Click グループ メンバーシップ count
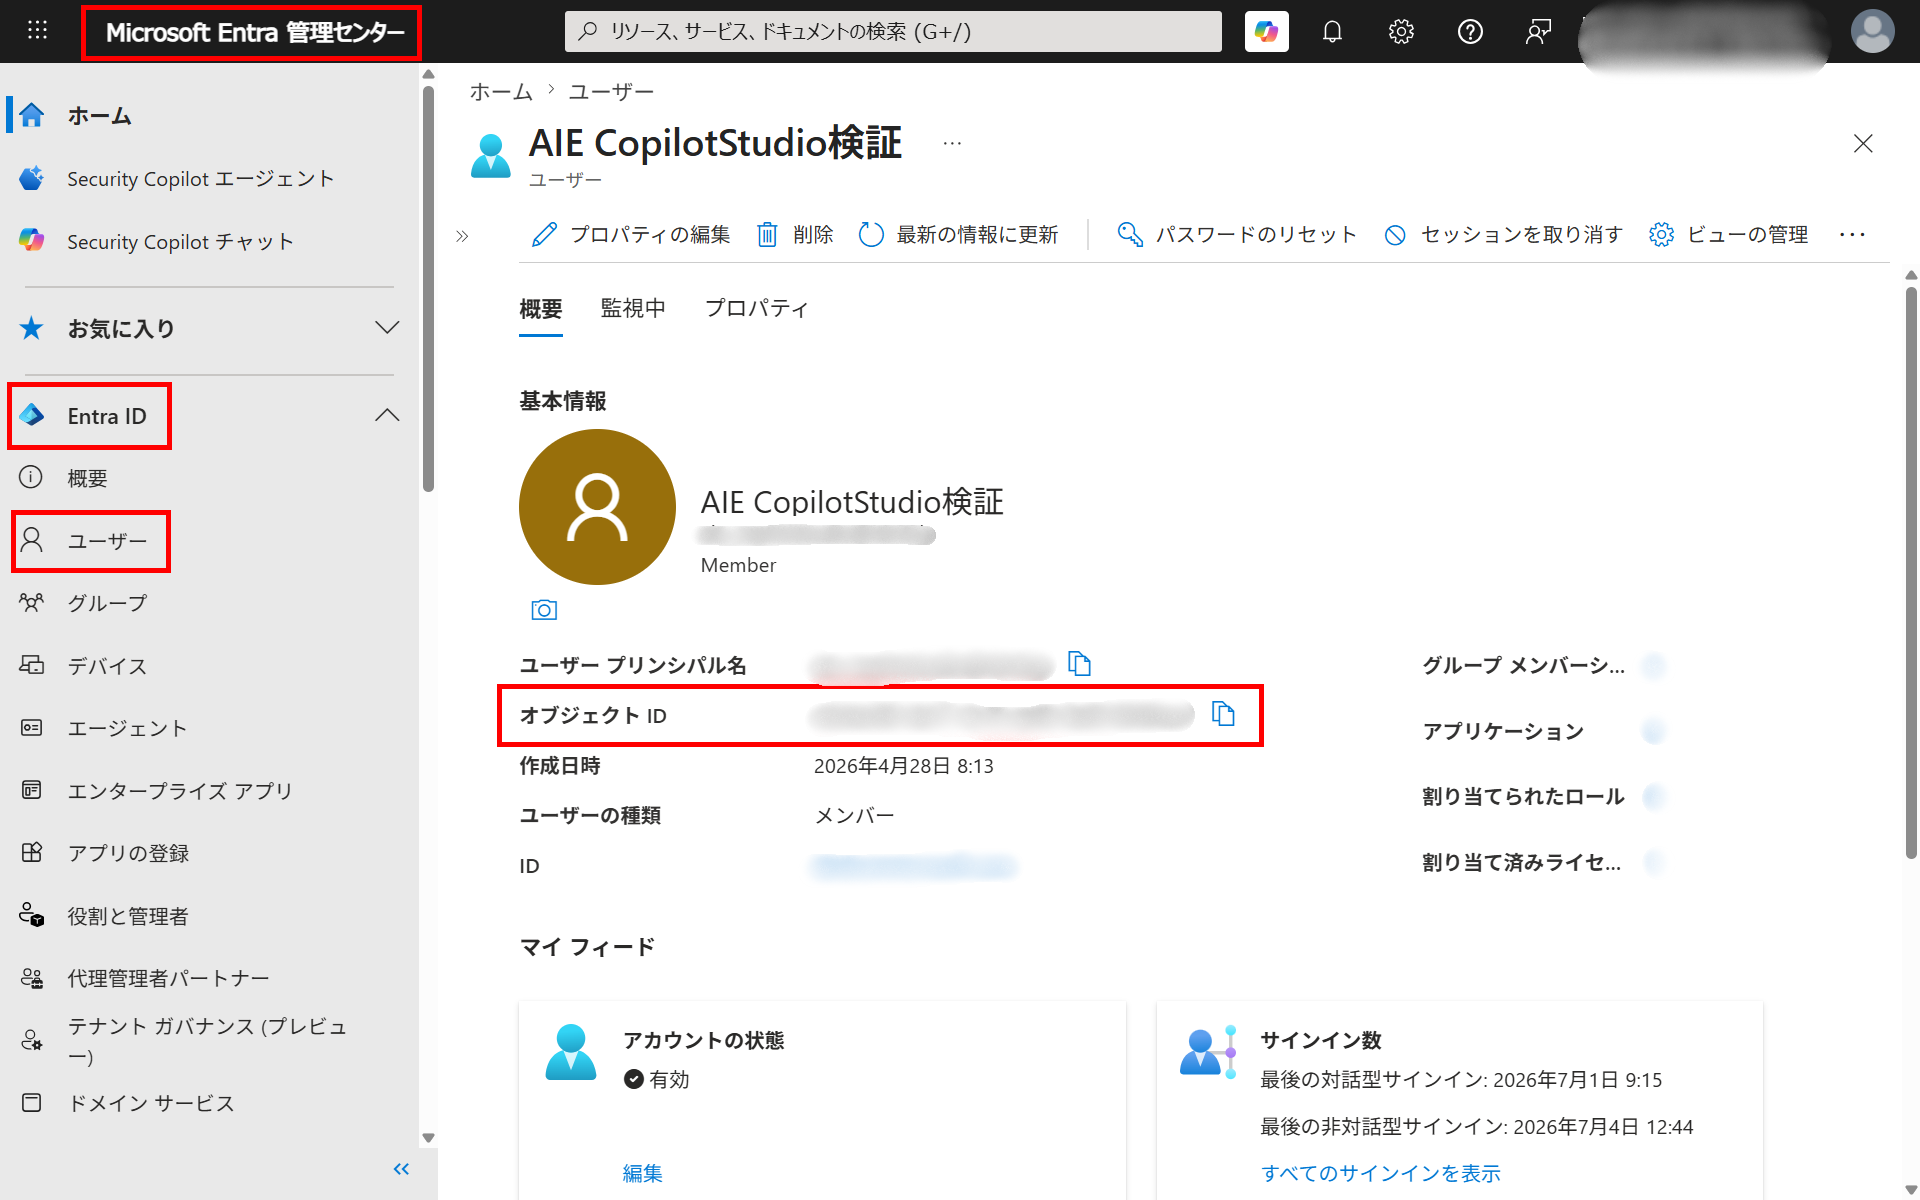Image resolution: width=1920 pixels, height=1200 pixels. (1655, 666)
